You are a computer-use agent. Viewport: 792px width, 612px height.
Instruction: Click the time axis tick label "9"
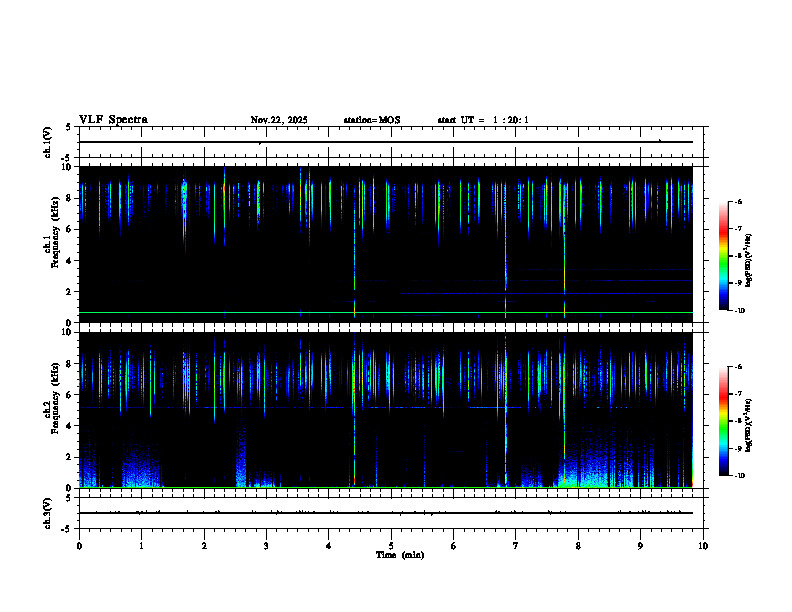pyautogui.click(x=640, y=546)
